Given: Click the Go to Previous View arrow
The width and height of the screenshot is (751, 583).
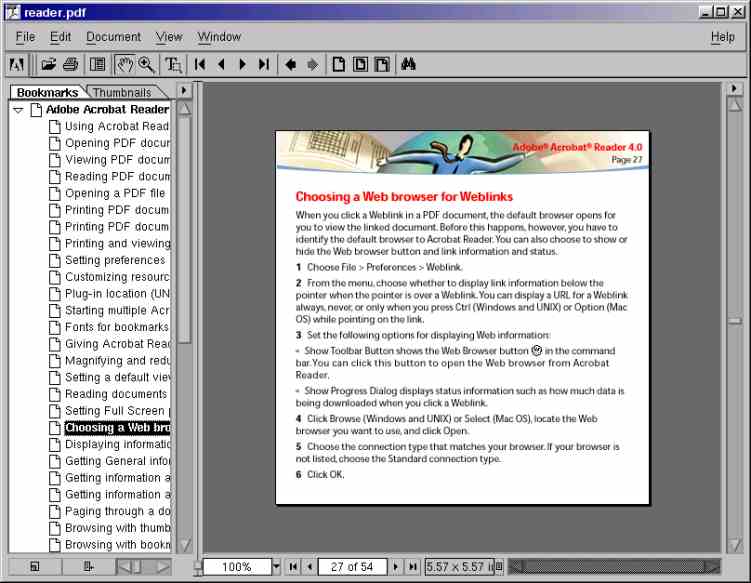Looking at the screenshot, I should [290, 64].
